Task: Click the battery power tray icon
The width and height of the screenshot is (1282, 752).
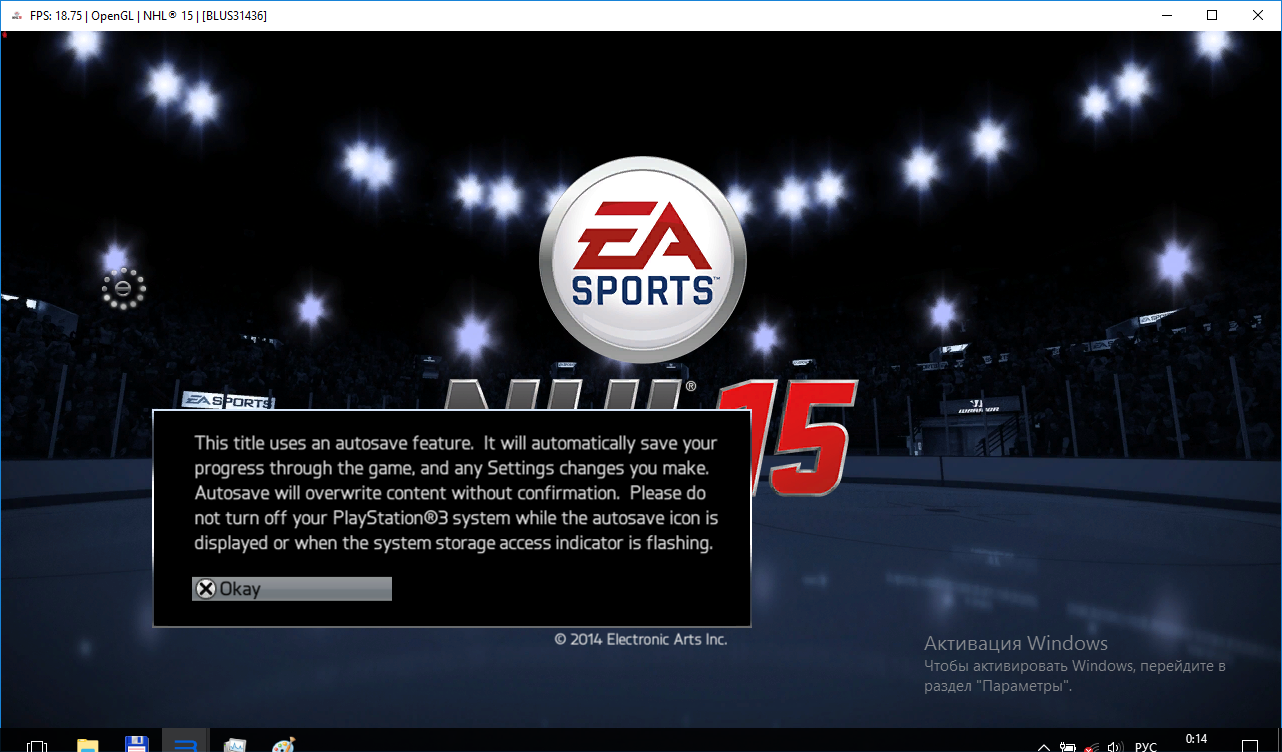Action: tap(1068, 746)
